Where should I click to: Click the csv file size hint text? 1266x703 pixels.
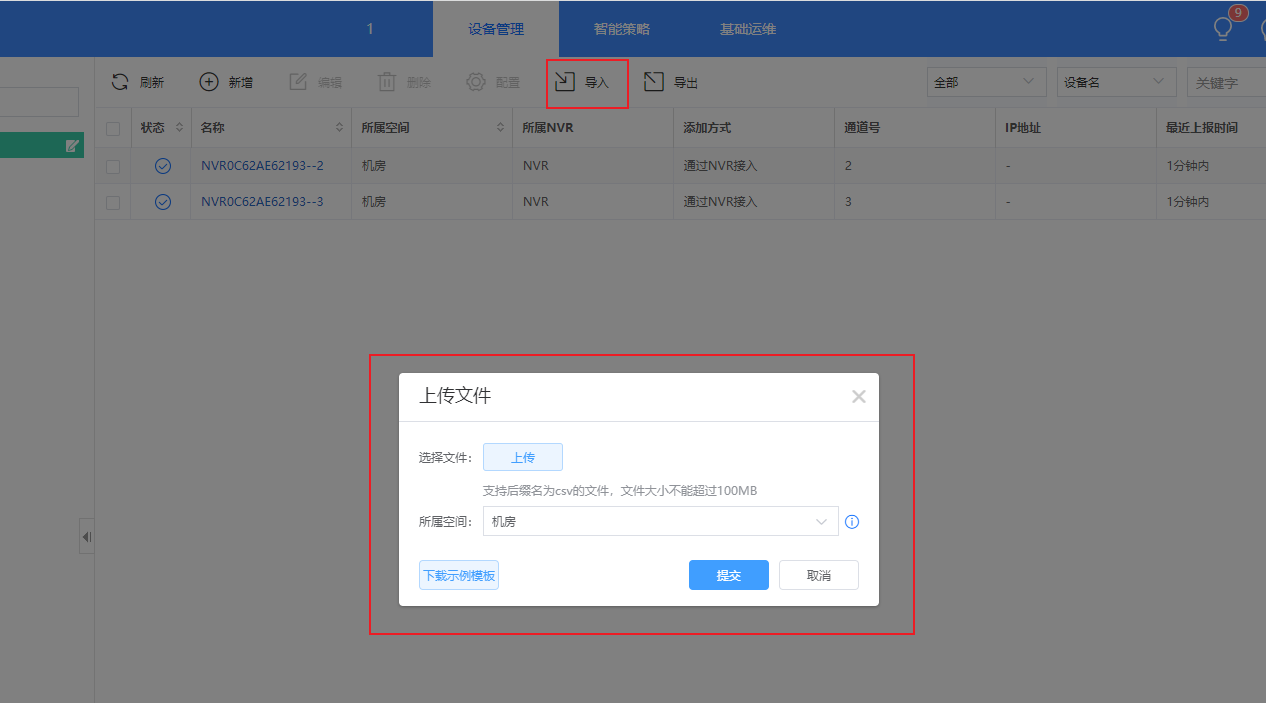pos(620,491)
